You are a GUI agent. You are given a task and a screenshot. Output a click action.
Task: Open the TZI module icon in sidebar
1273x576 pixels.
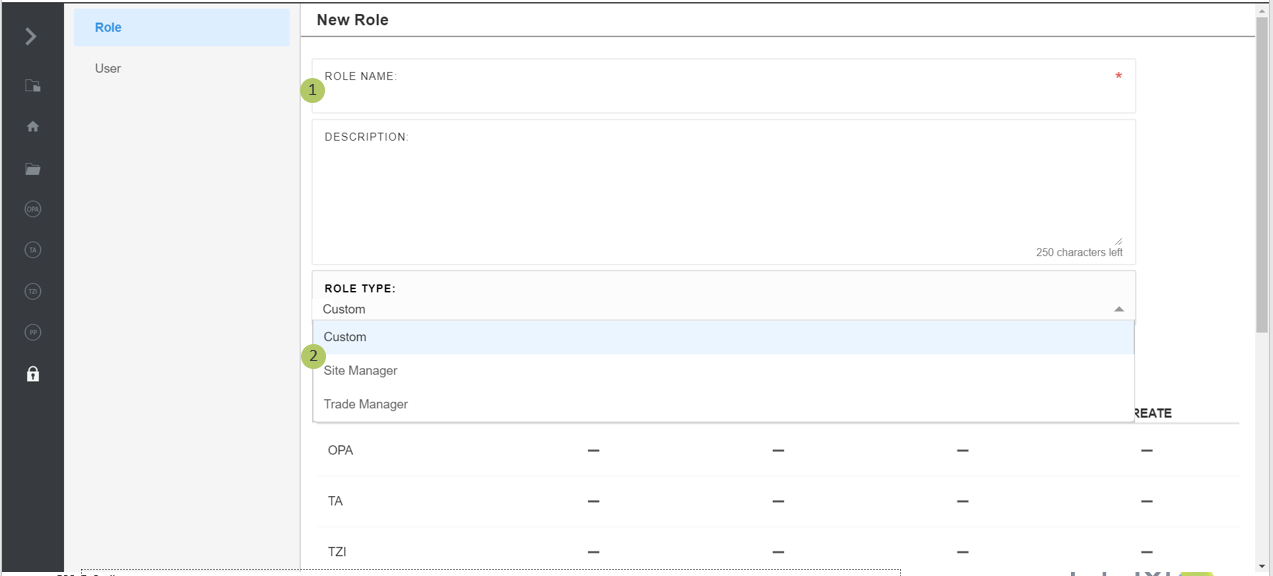coord(33,291)
